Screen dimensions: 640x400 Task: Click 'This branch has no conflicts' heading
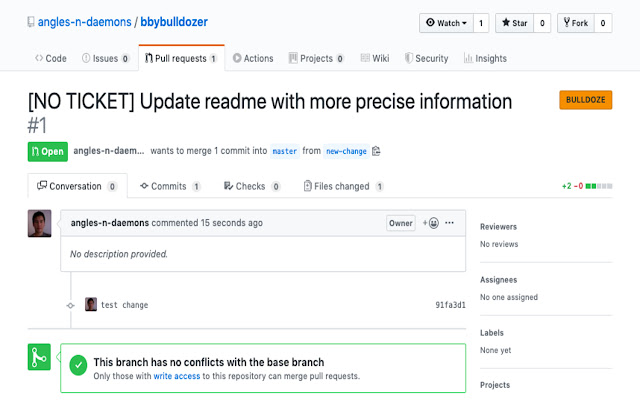209,362
